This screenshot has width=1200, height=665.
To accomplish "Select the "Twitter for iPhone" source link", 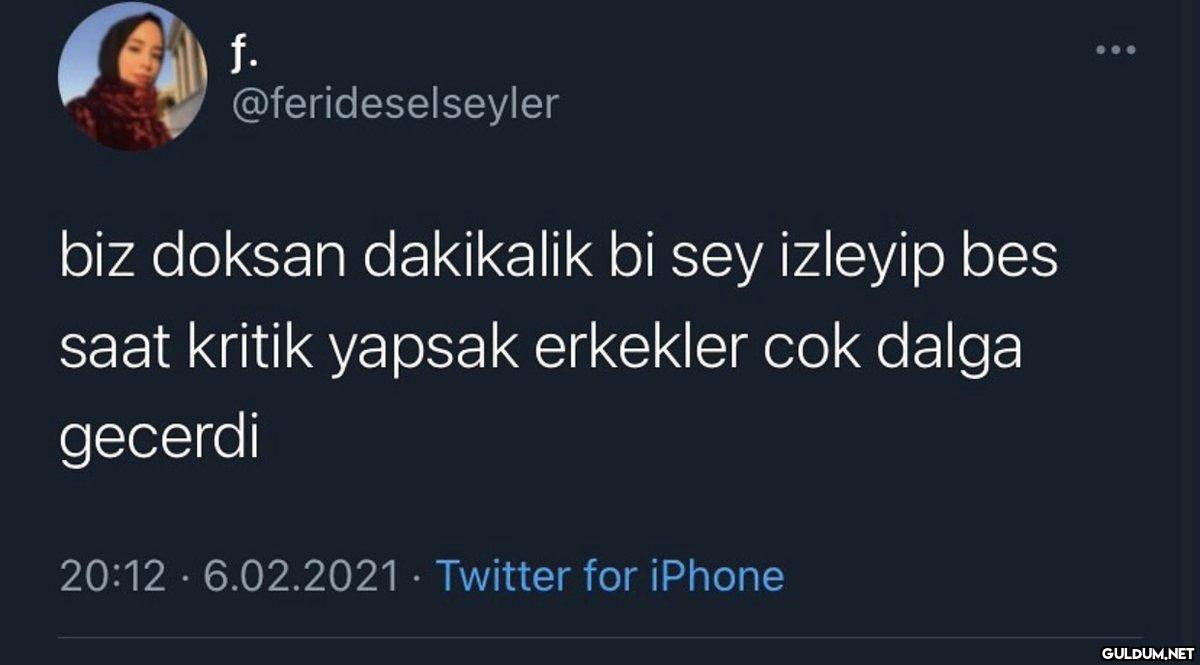I will [611, 577].
